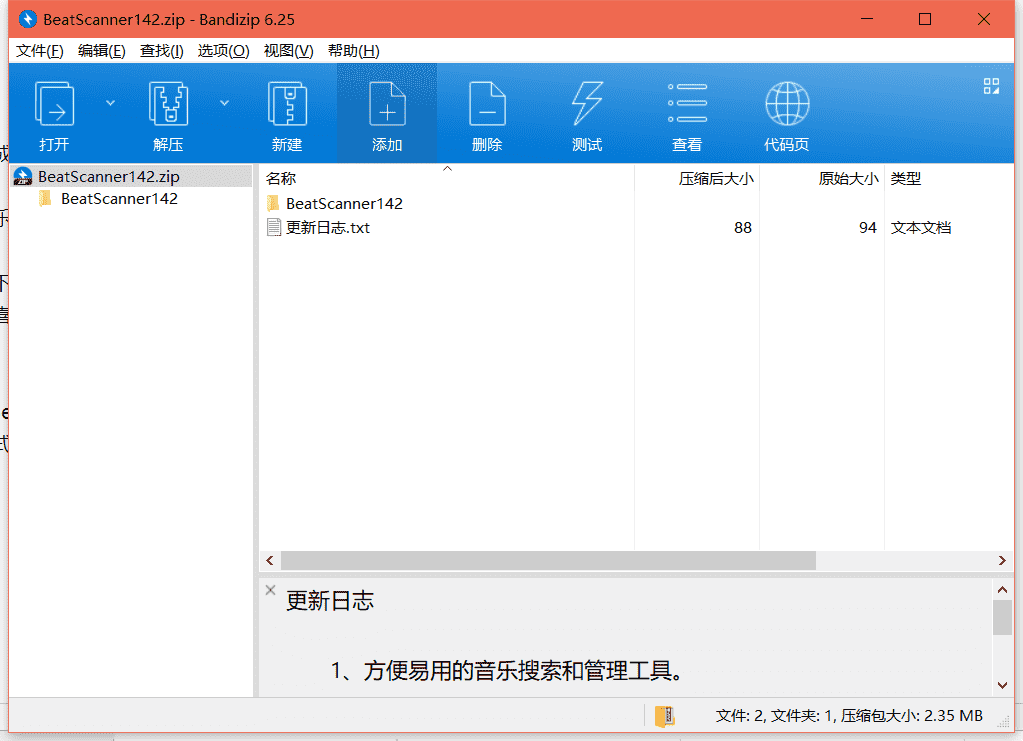Click the preview pane scroll down arrow

click(x=1002, y=685)
